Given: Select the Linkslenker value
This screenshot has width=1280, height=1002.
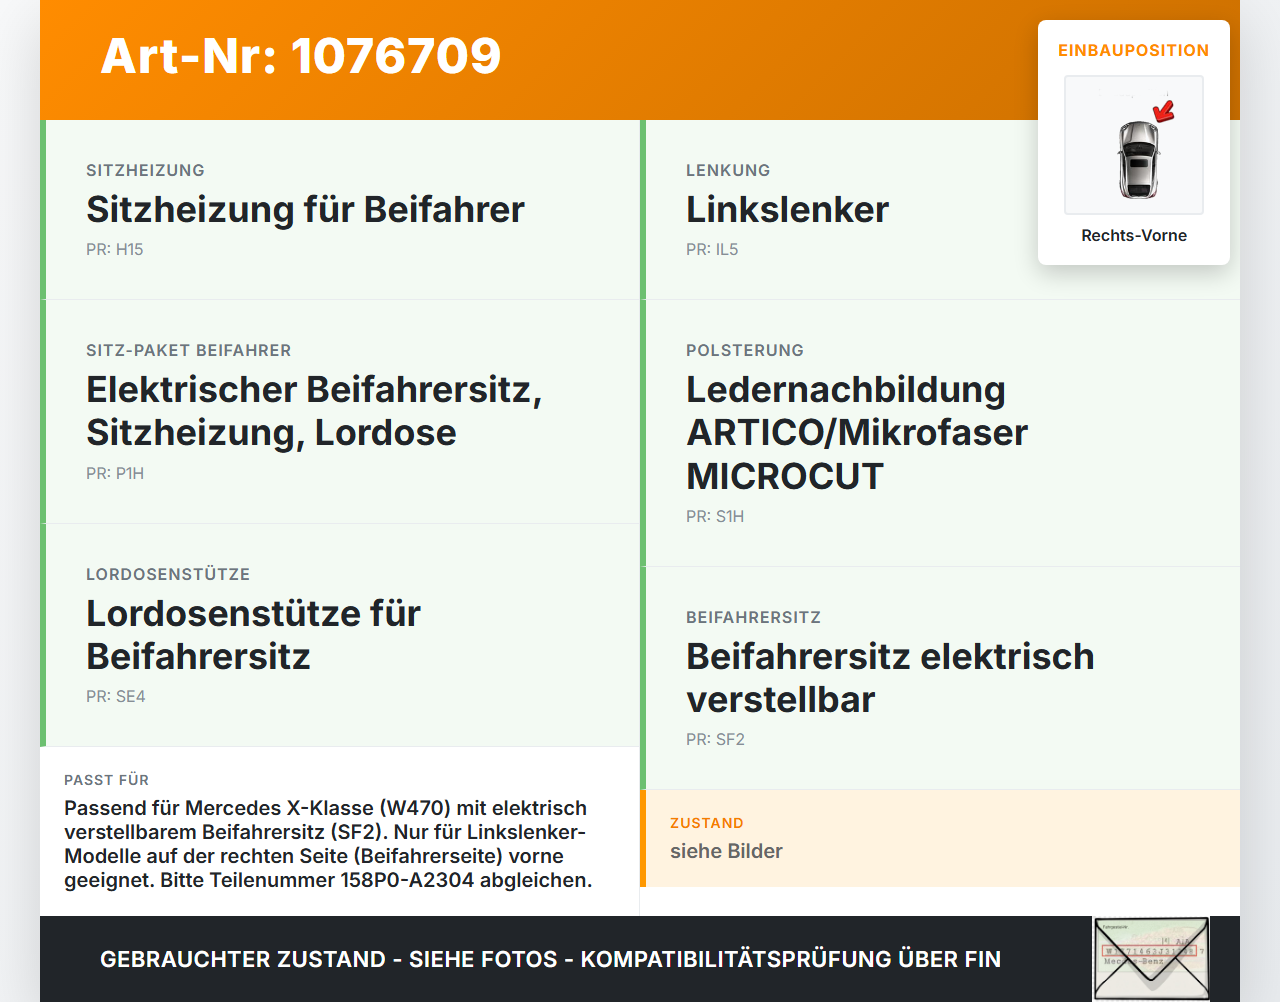Looking at the screenshot, I should click(787, 210).
